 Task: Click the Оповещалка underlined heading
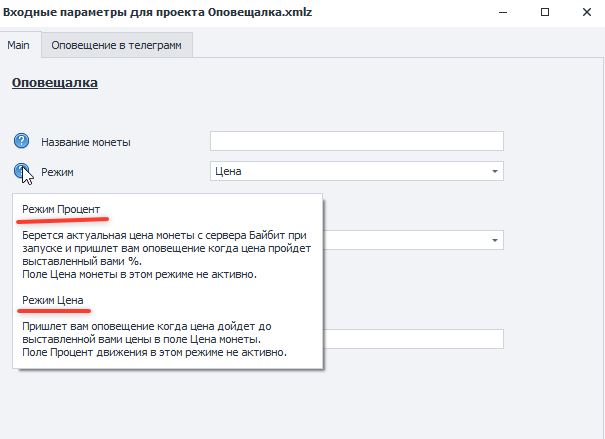54,83
